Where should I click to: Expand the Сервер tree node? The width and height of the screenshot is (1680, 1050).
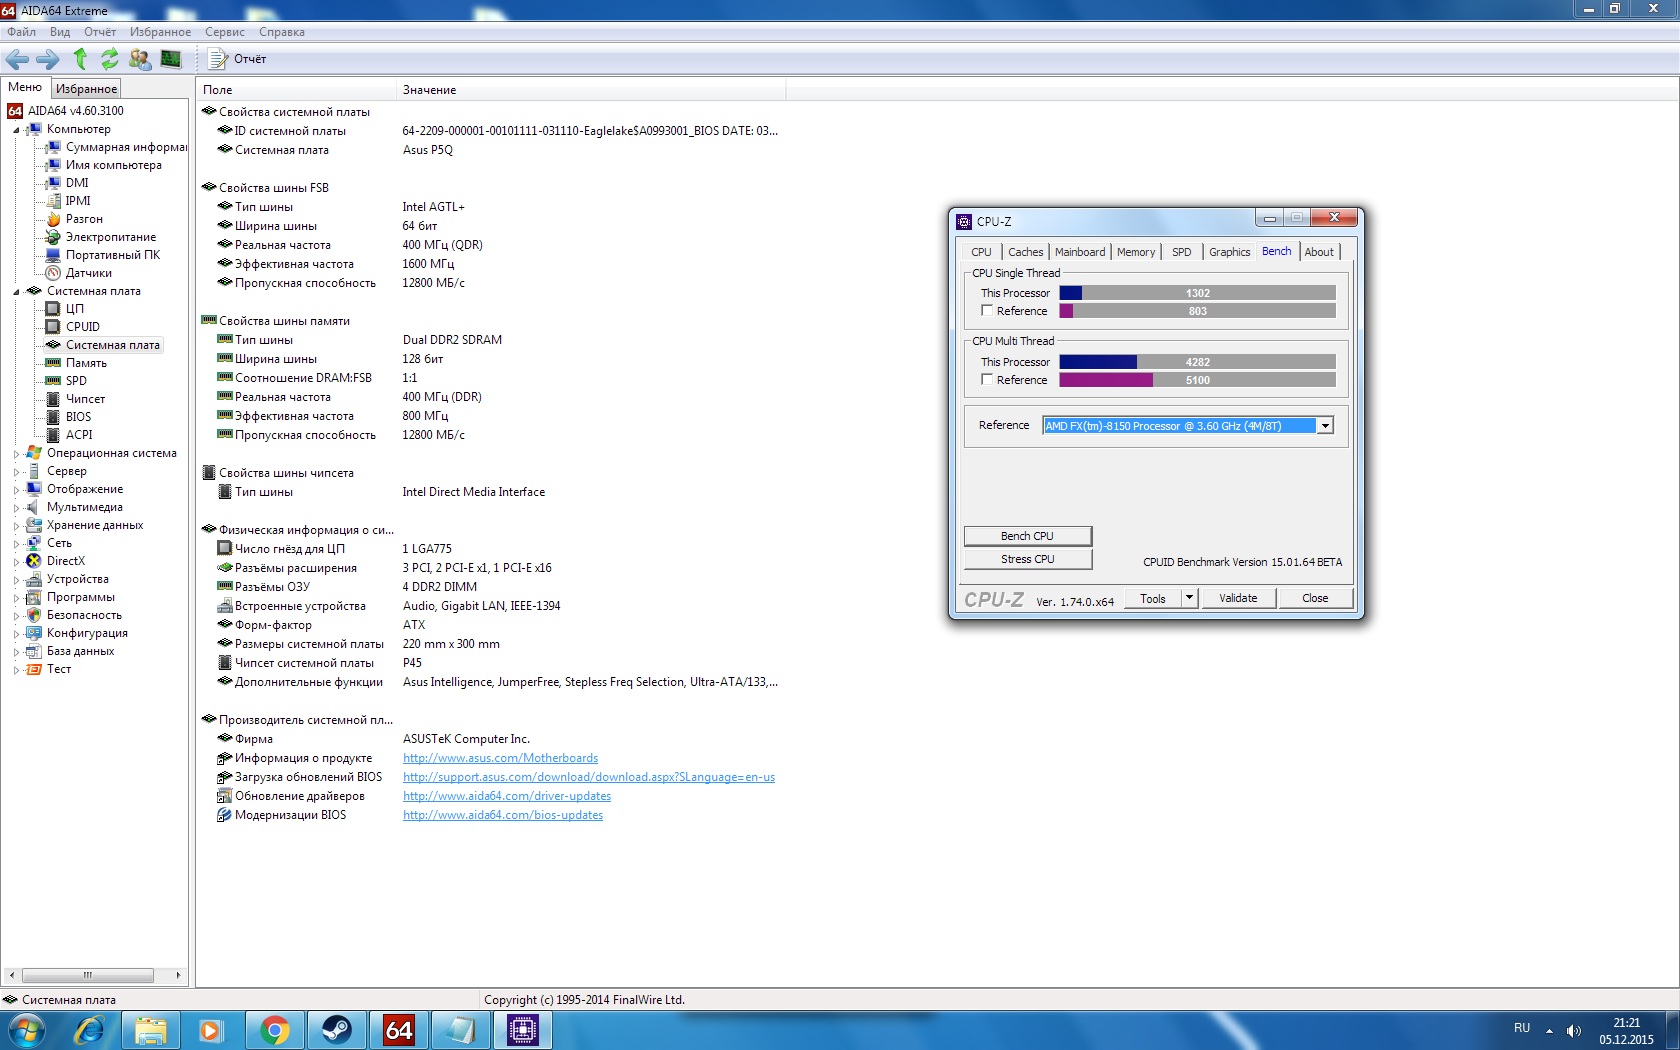pos(16,472)
